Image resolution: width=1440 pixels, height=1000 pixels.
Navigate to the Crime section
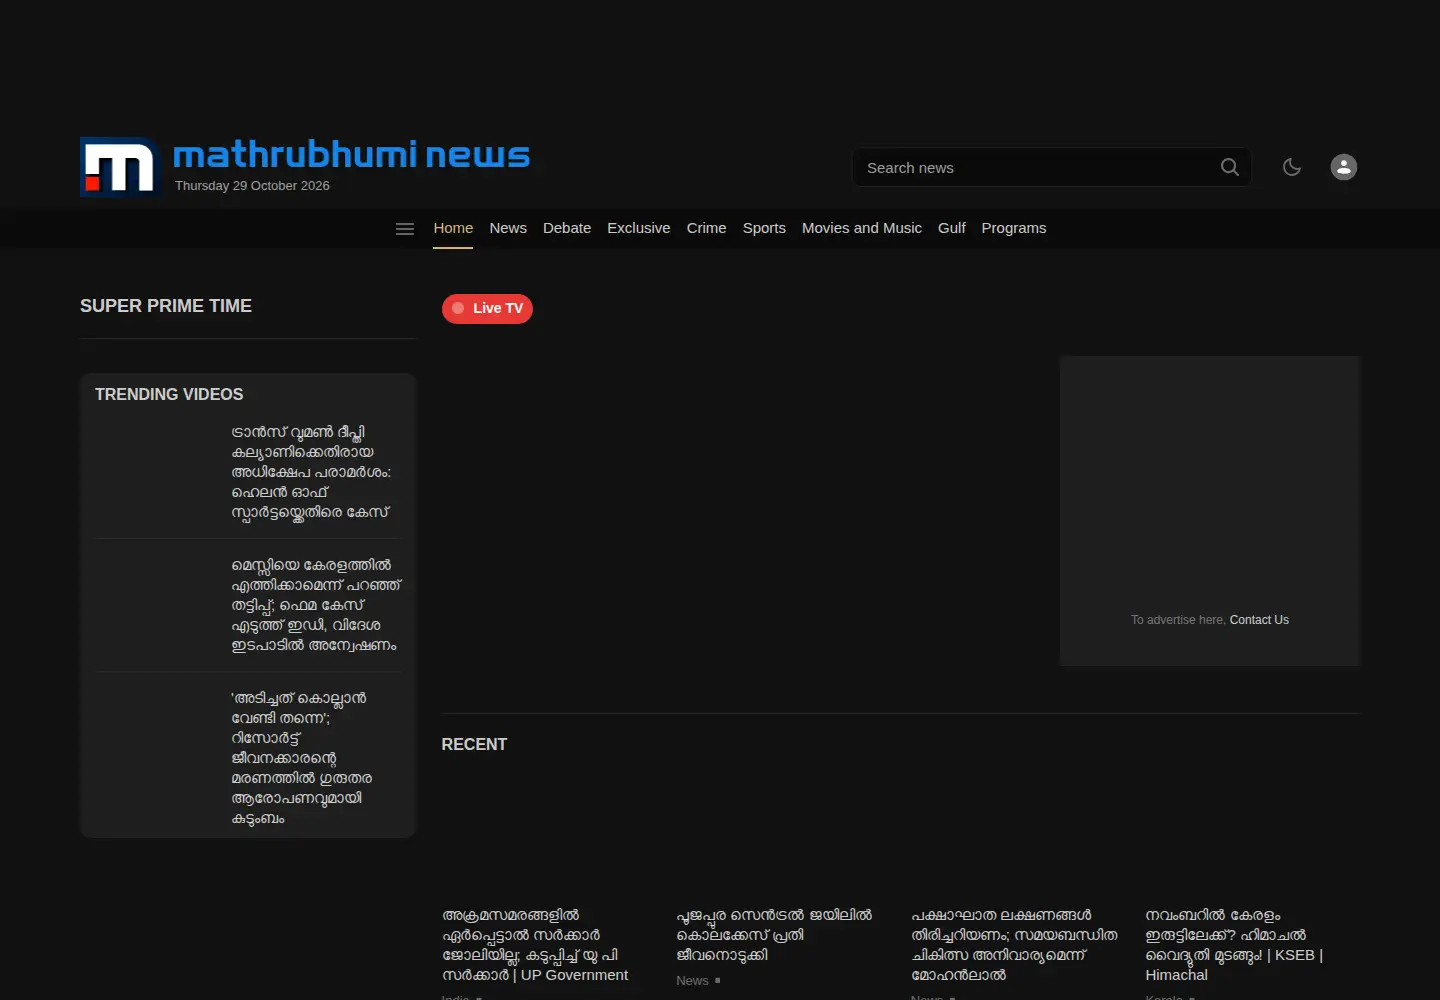click(707, 228)
